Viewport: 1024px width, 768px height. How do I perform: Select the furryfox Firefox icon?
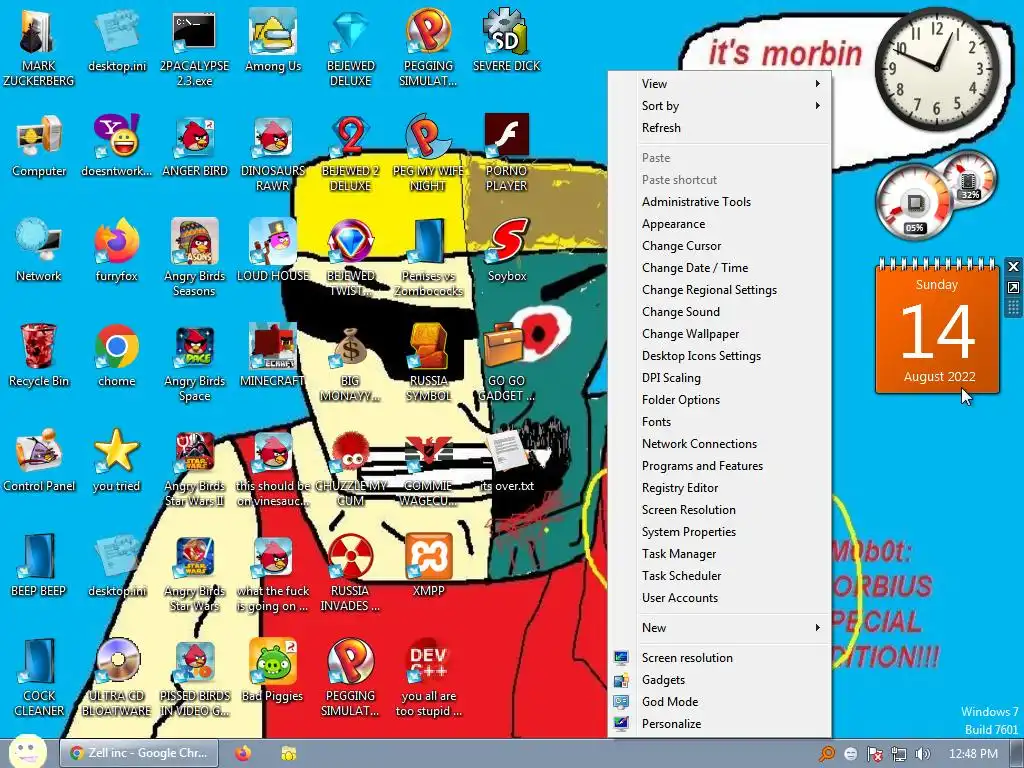click(x=117, y=251)
